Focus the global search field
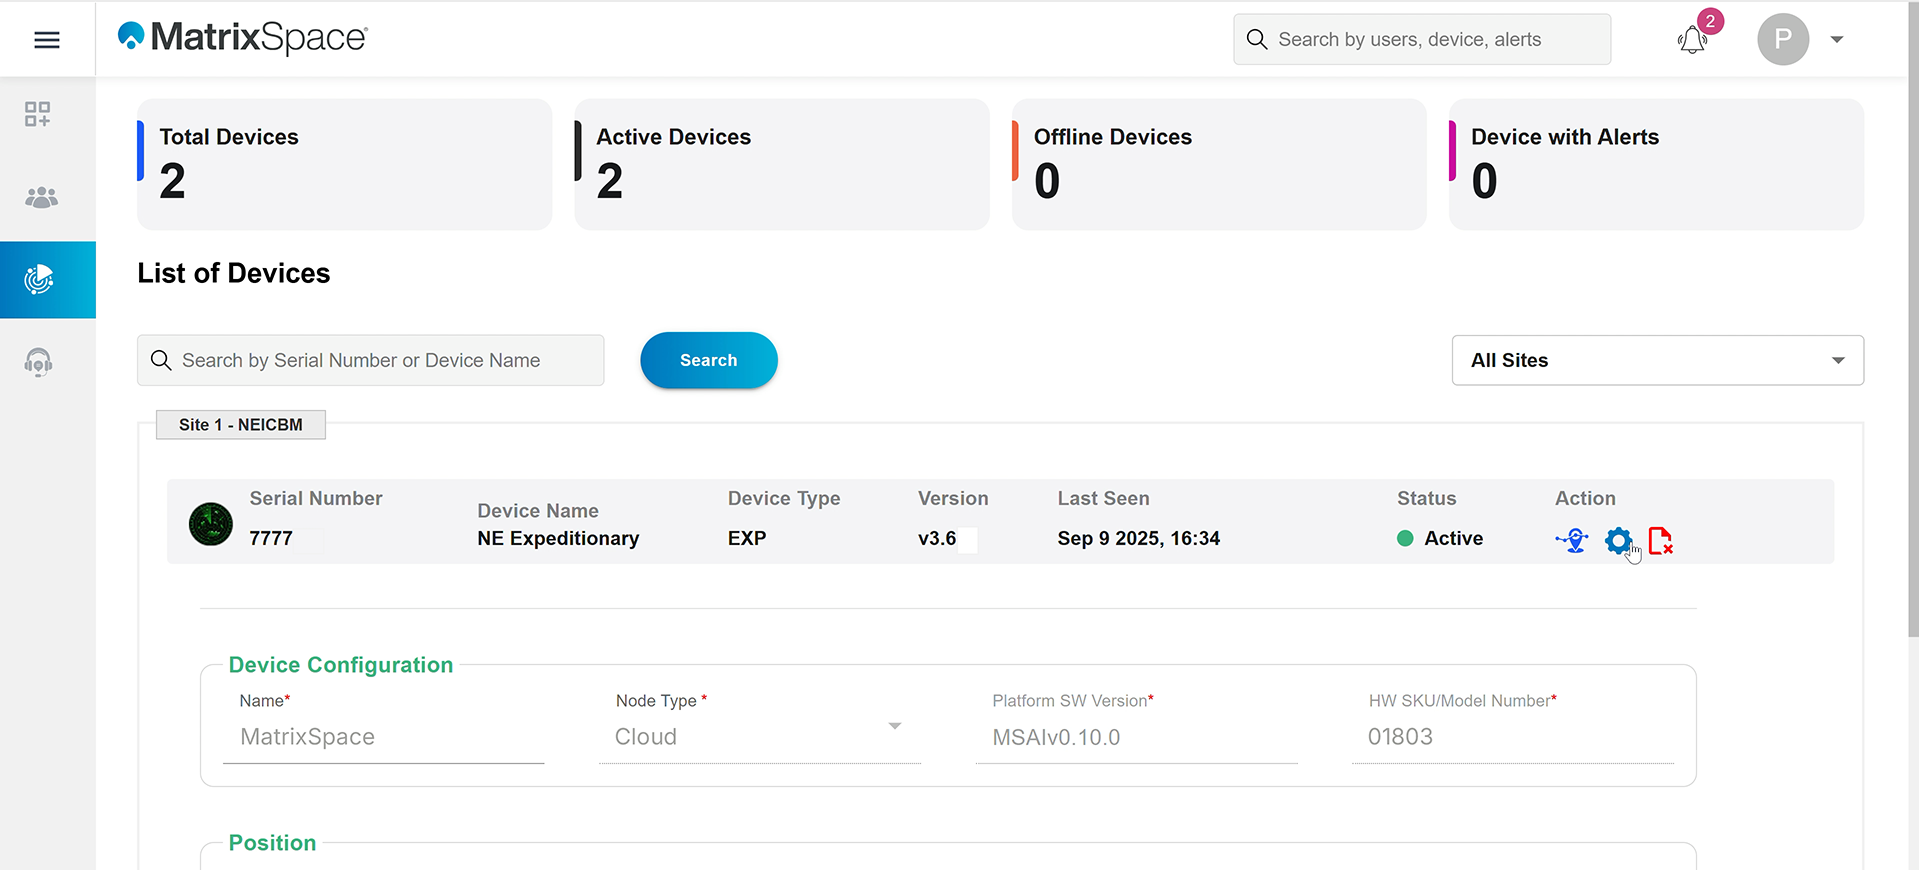 [1422, 39]
